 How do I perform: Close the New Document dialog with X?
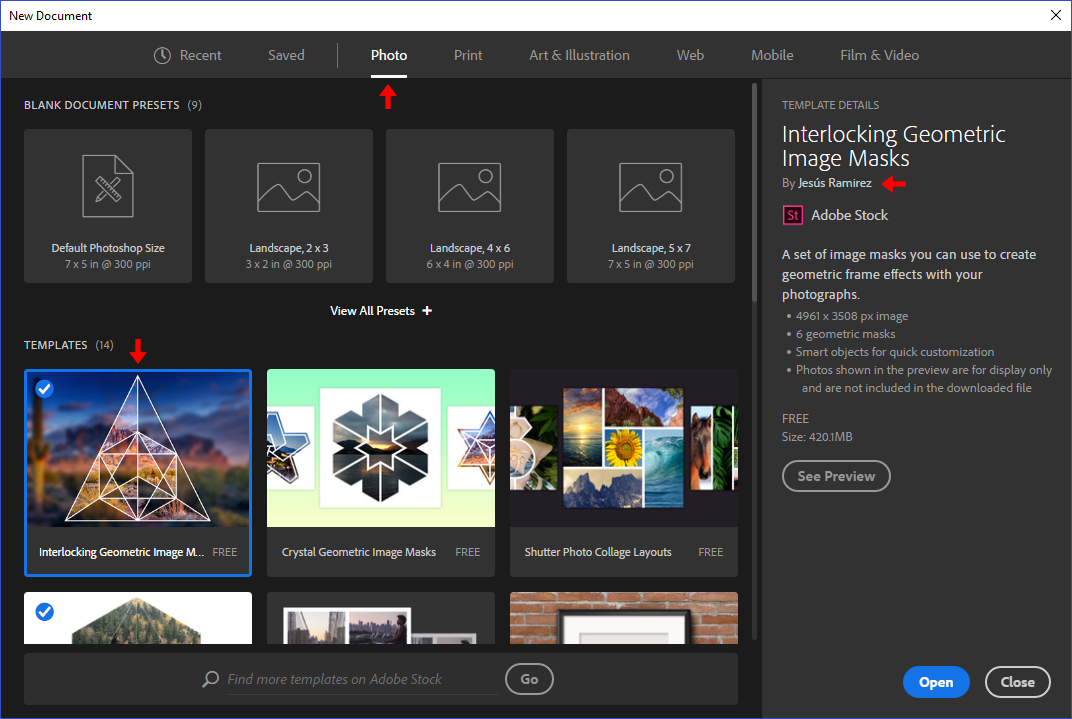tap(1056, 16)
